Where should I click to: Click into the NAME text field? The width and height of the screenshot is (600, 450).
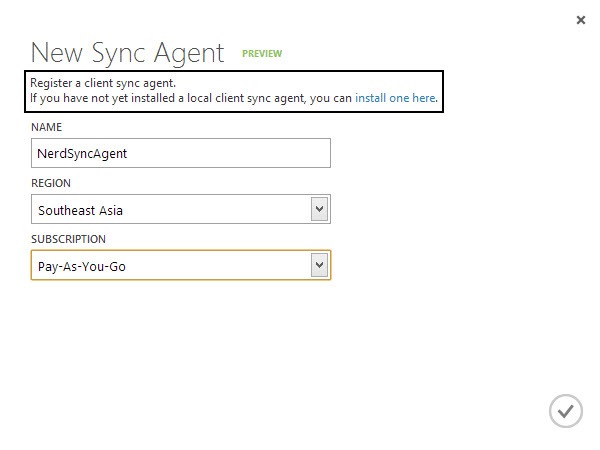tap(181, 153)
